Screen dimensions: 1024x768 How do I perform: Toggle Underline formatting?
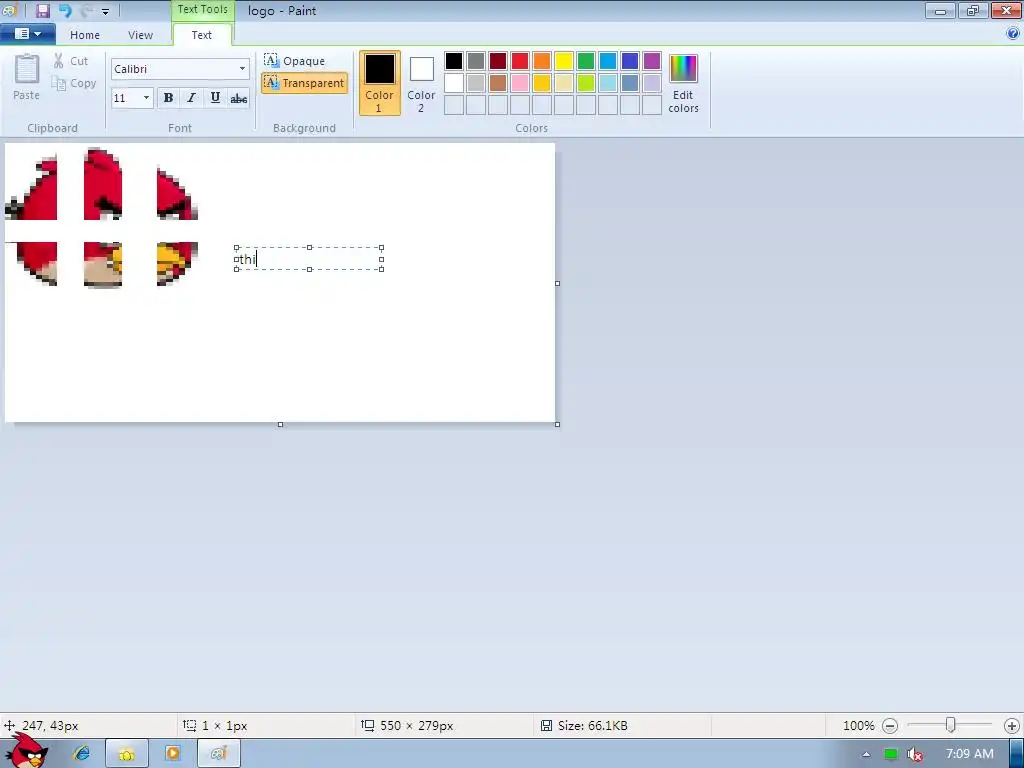coord(215,98)
